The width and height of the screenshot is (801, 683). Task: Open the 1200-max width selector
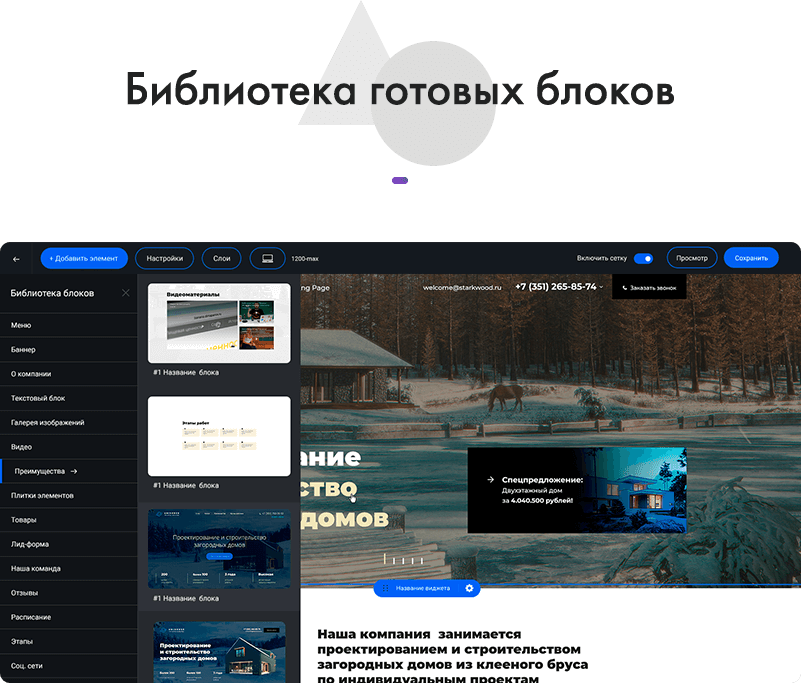305,259
